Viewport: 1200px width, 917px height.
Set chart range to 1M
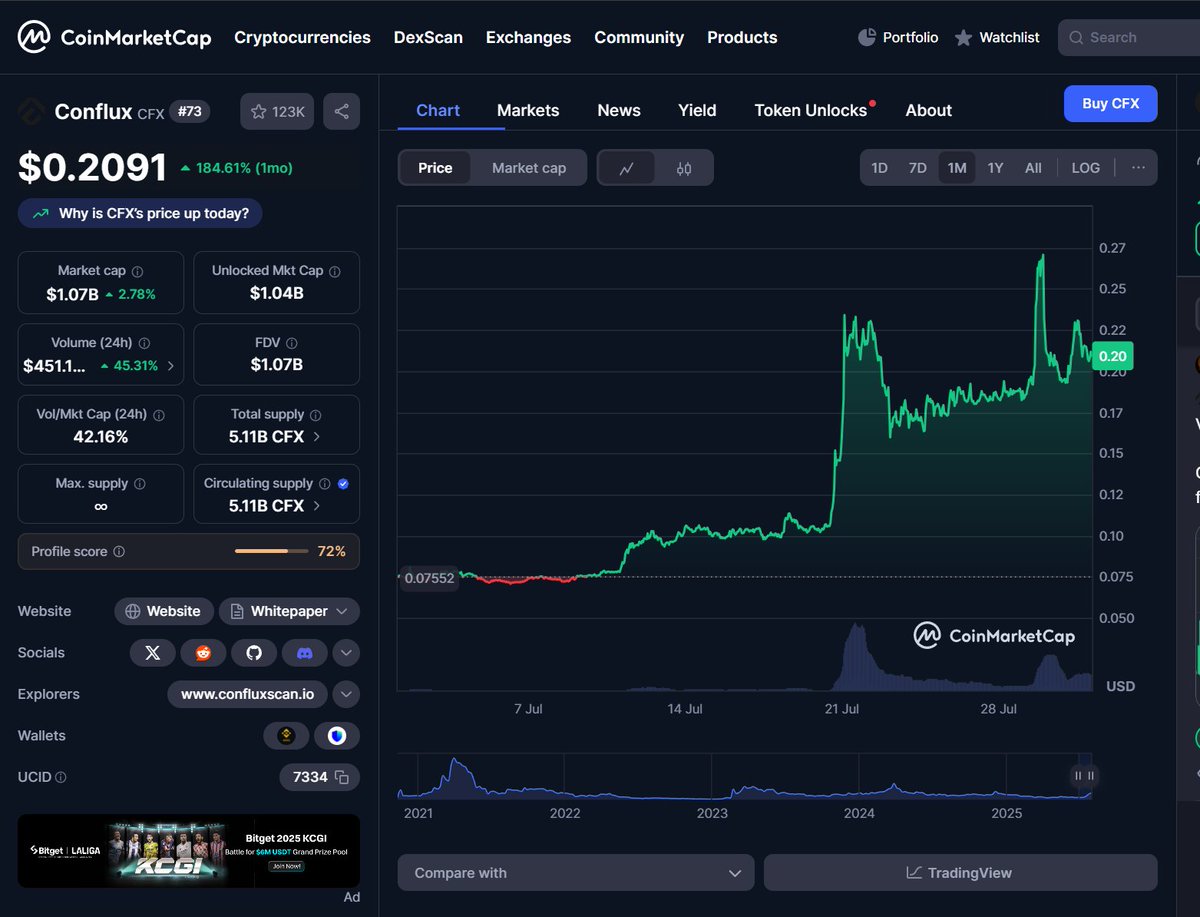tap(957, 168)
